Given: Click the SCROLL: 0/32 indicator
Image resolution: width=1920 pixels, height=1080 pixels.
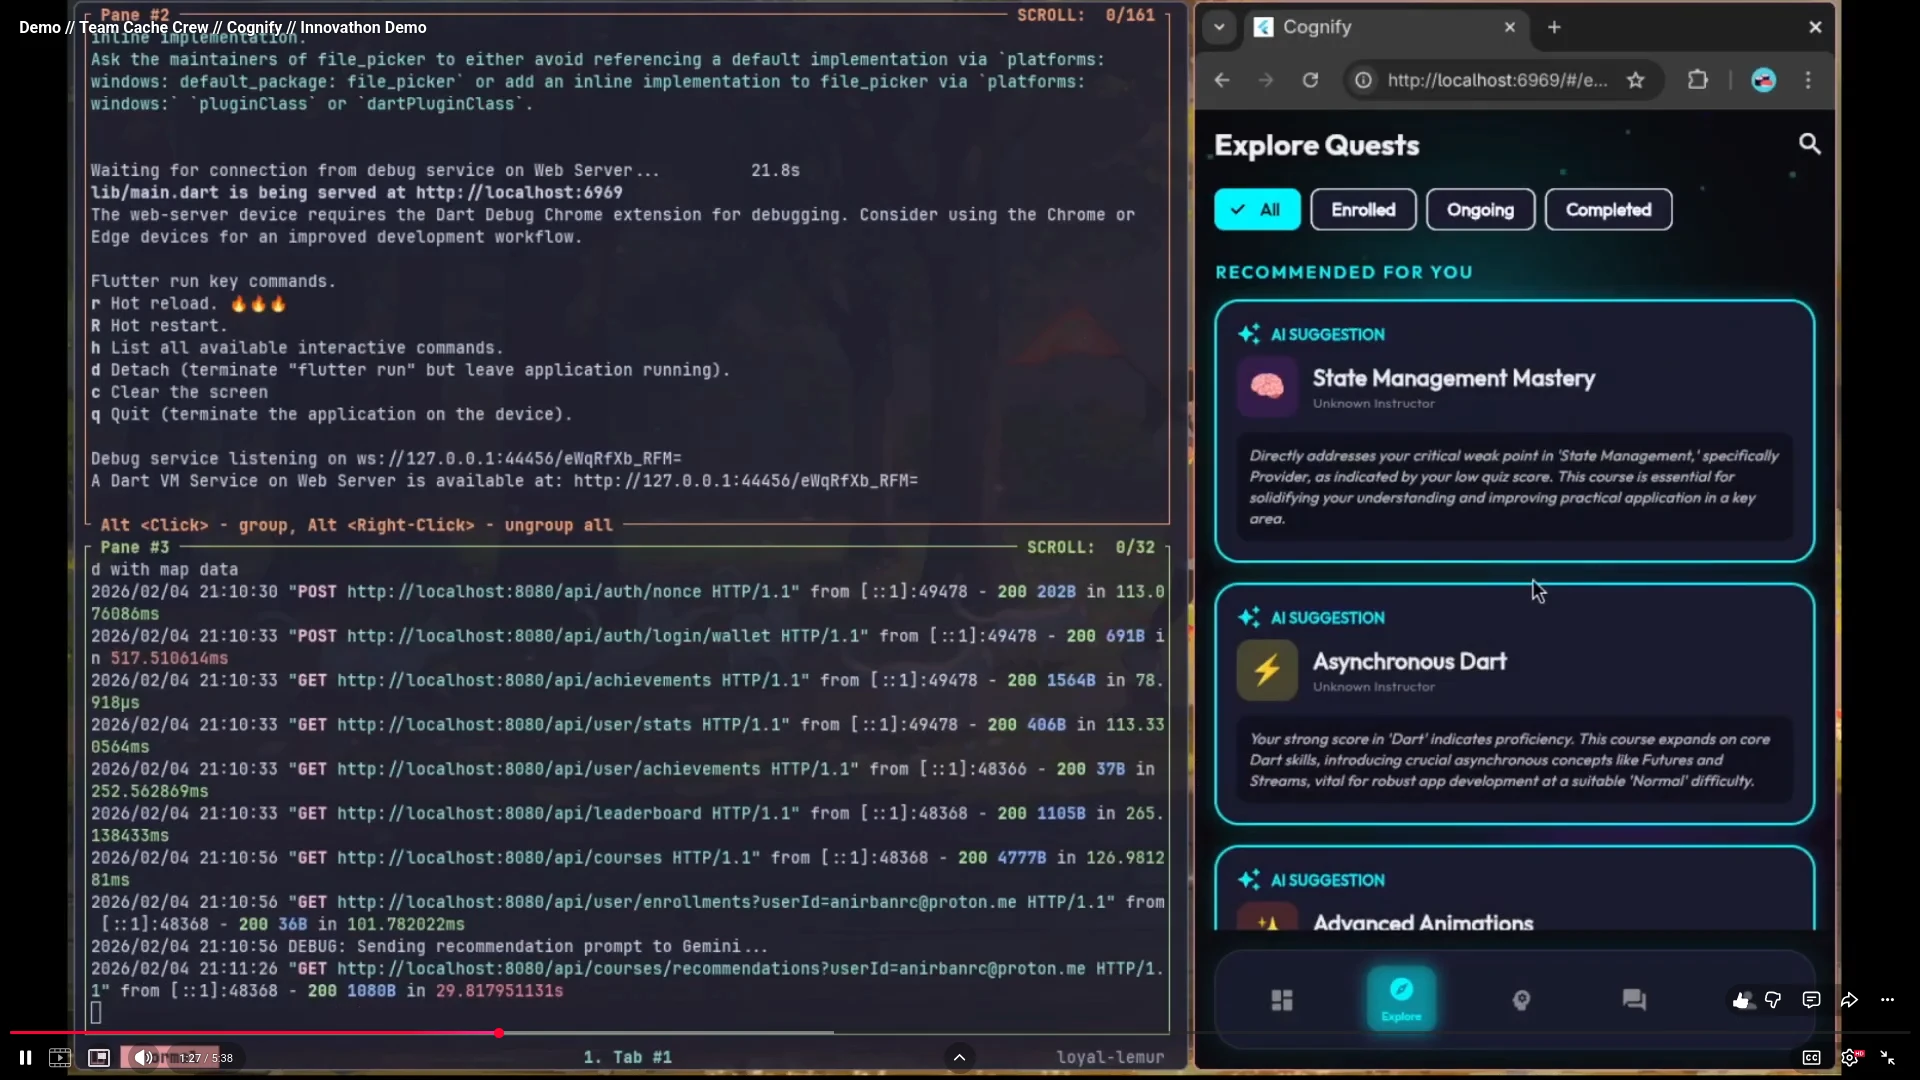Looking at the screenshot, I should [x=1091, y=547].
